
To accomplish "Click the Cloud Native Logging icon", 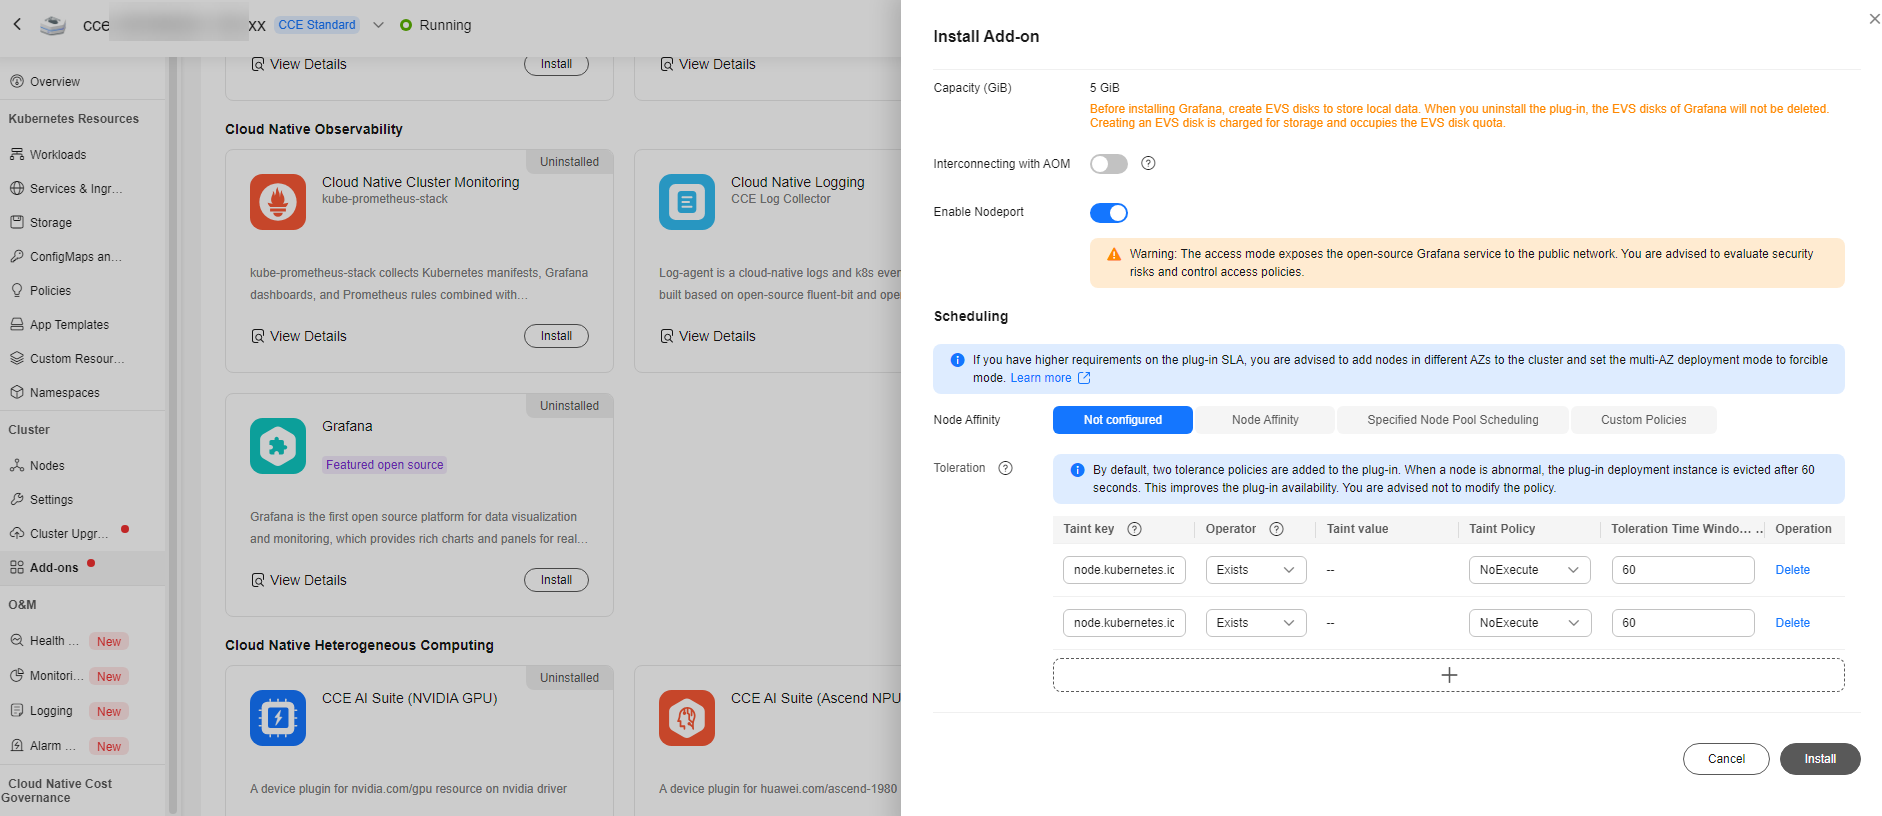I will coord(687,202).
